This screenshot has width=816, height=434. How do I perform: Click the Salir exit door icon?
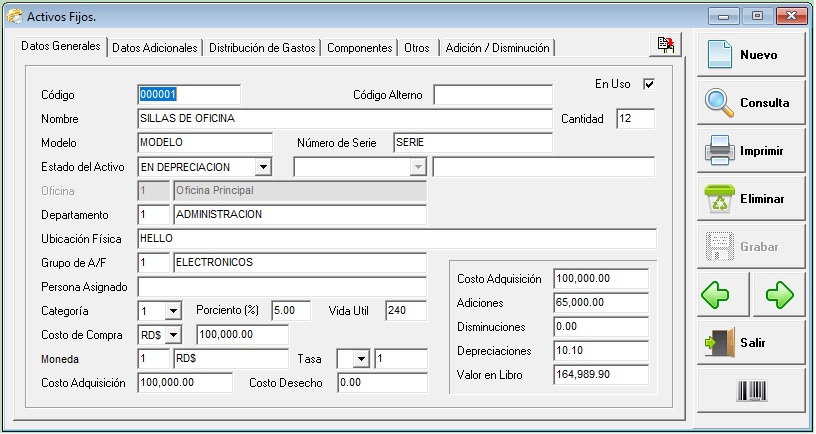[x=720, y=343]
